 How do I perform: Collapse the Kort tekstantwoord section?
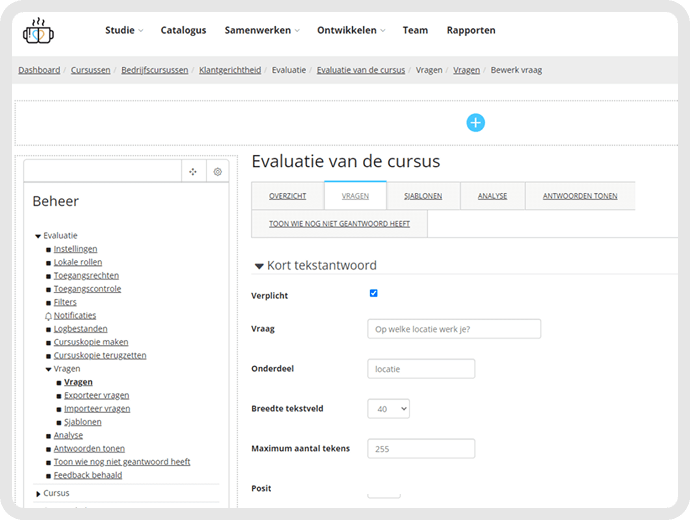(x=259, y=266)
